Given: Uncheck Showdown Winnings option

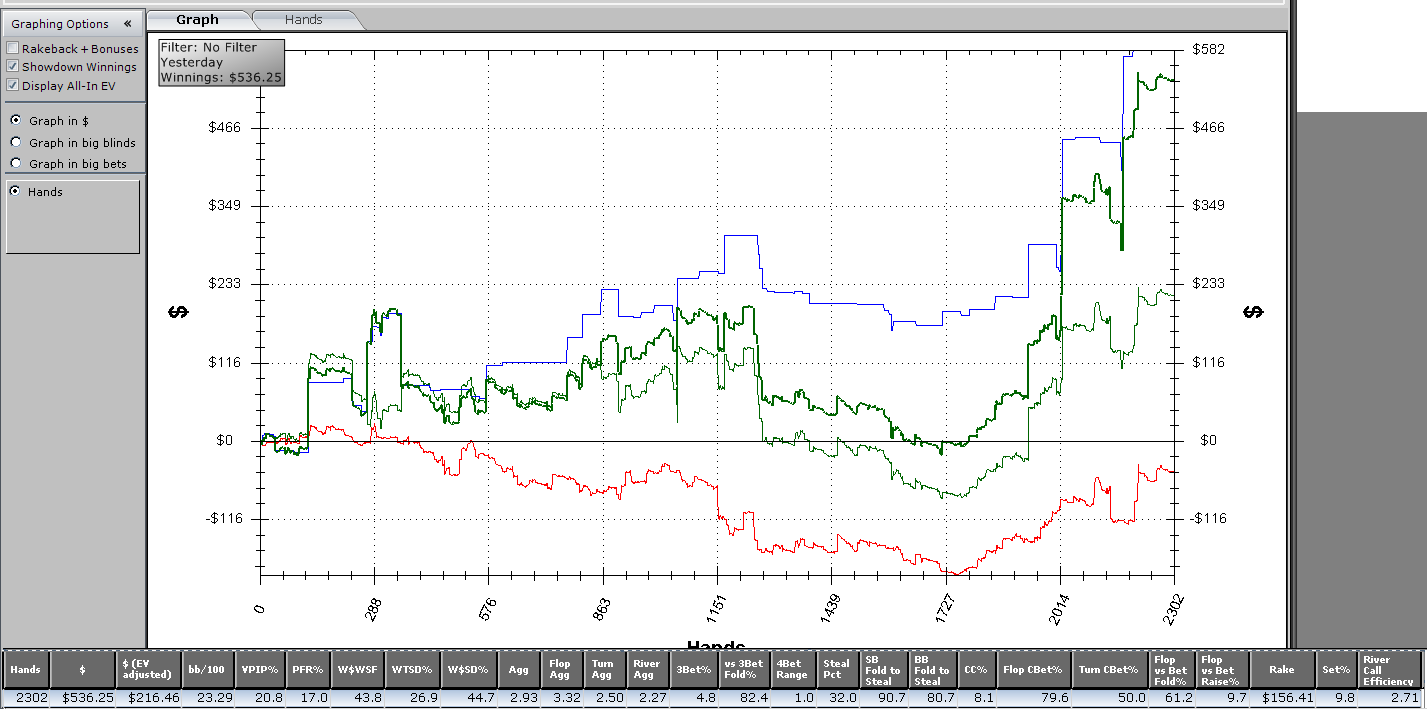Looking at the screenshot, I should point(13,67).
